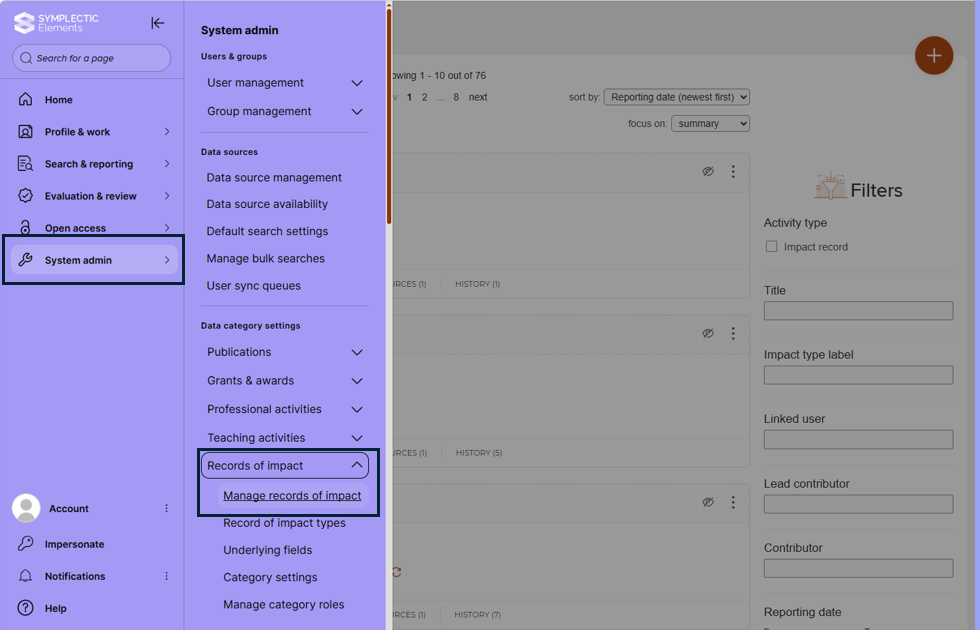Click the Lead contributor filter field

[x=858, y=504]
